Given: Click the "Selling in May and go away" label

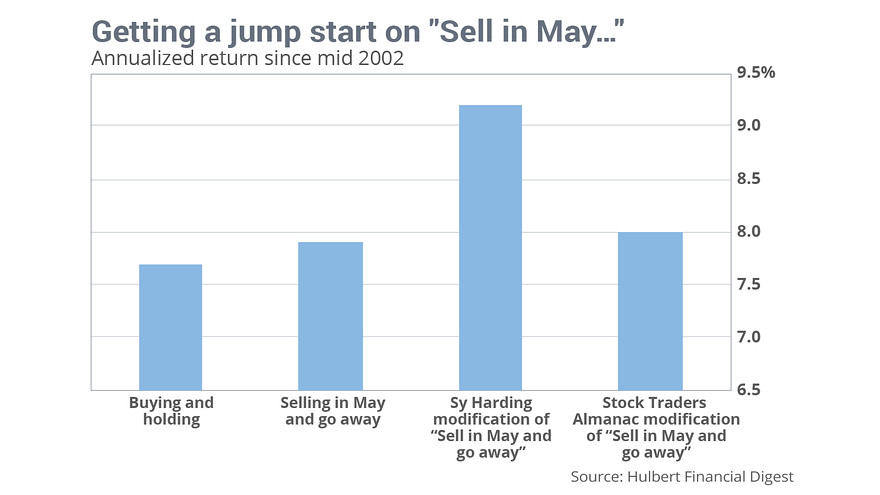Looking at the screenshot, I should tap(333, 411).
